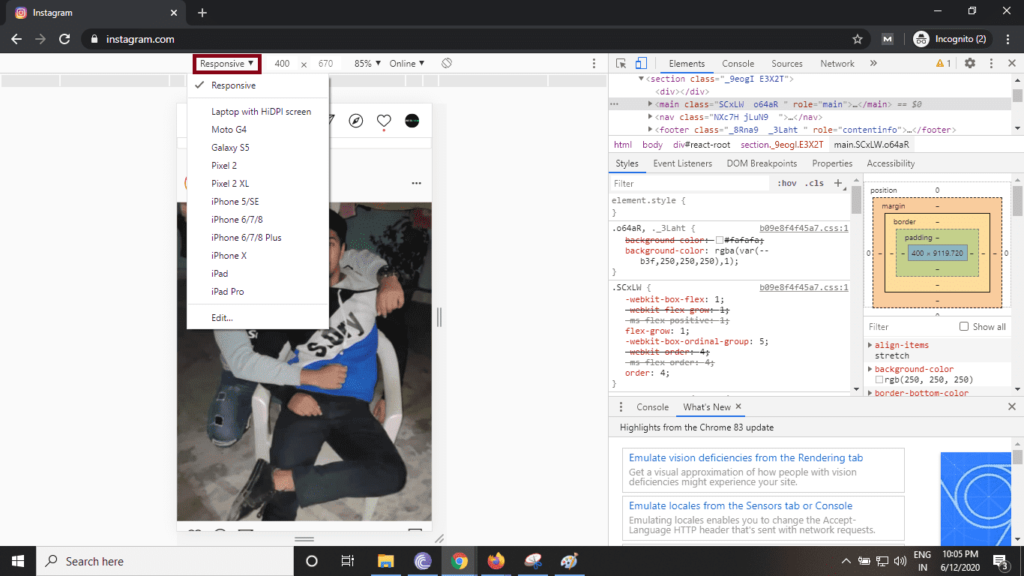This screenshot has height=576, width=1024.
Task: Click the warnings count indicator
Action: click(943, 63)
